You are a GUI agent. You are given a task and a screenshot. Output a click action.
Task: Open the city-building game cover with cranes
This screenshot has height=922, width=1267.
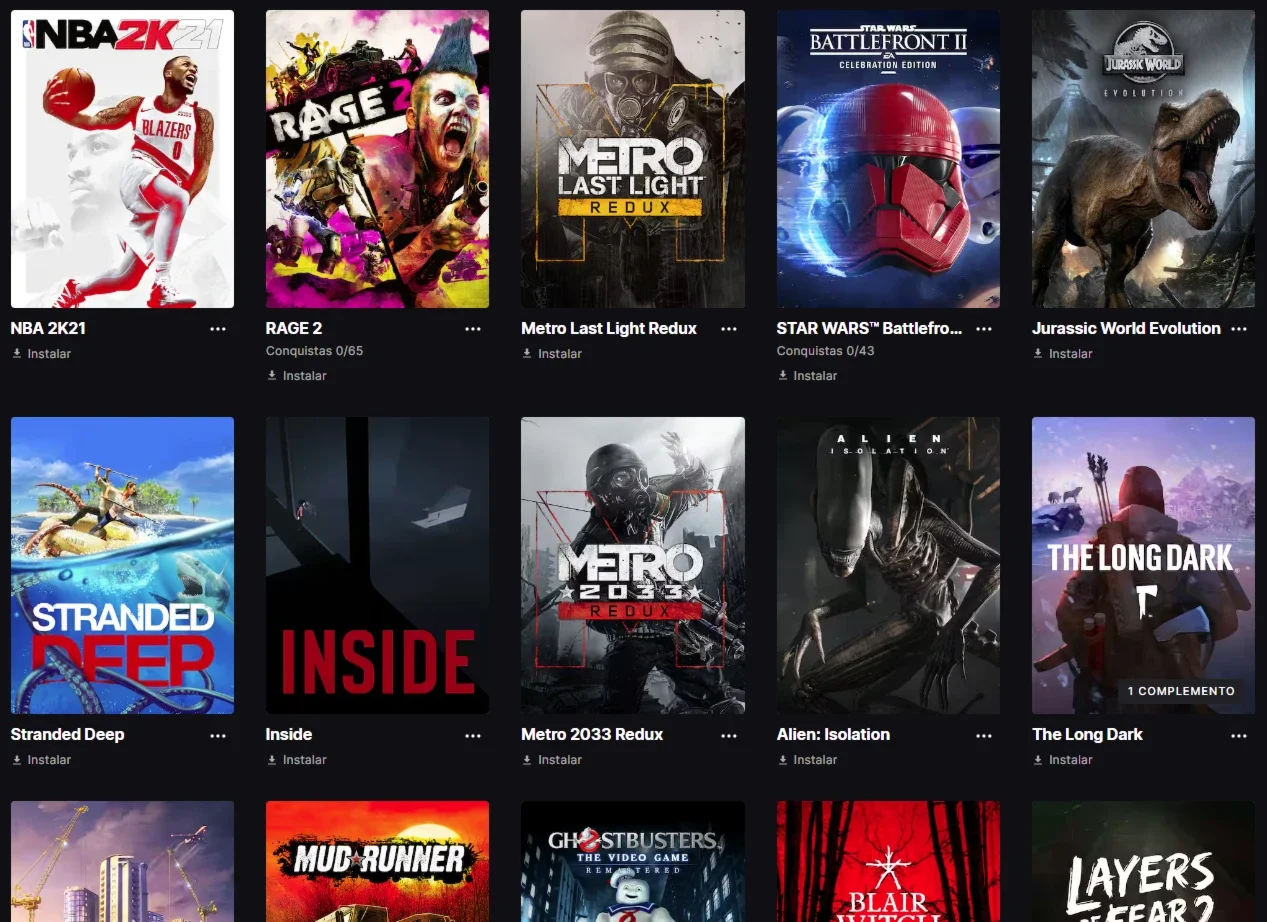click(122, 861)
